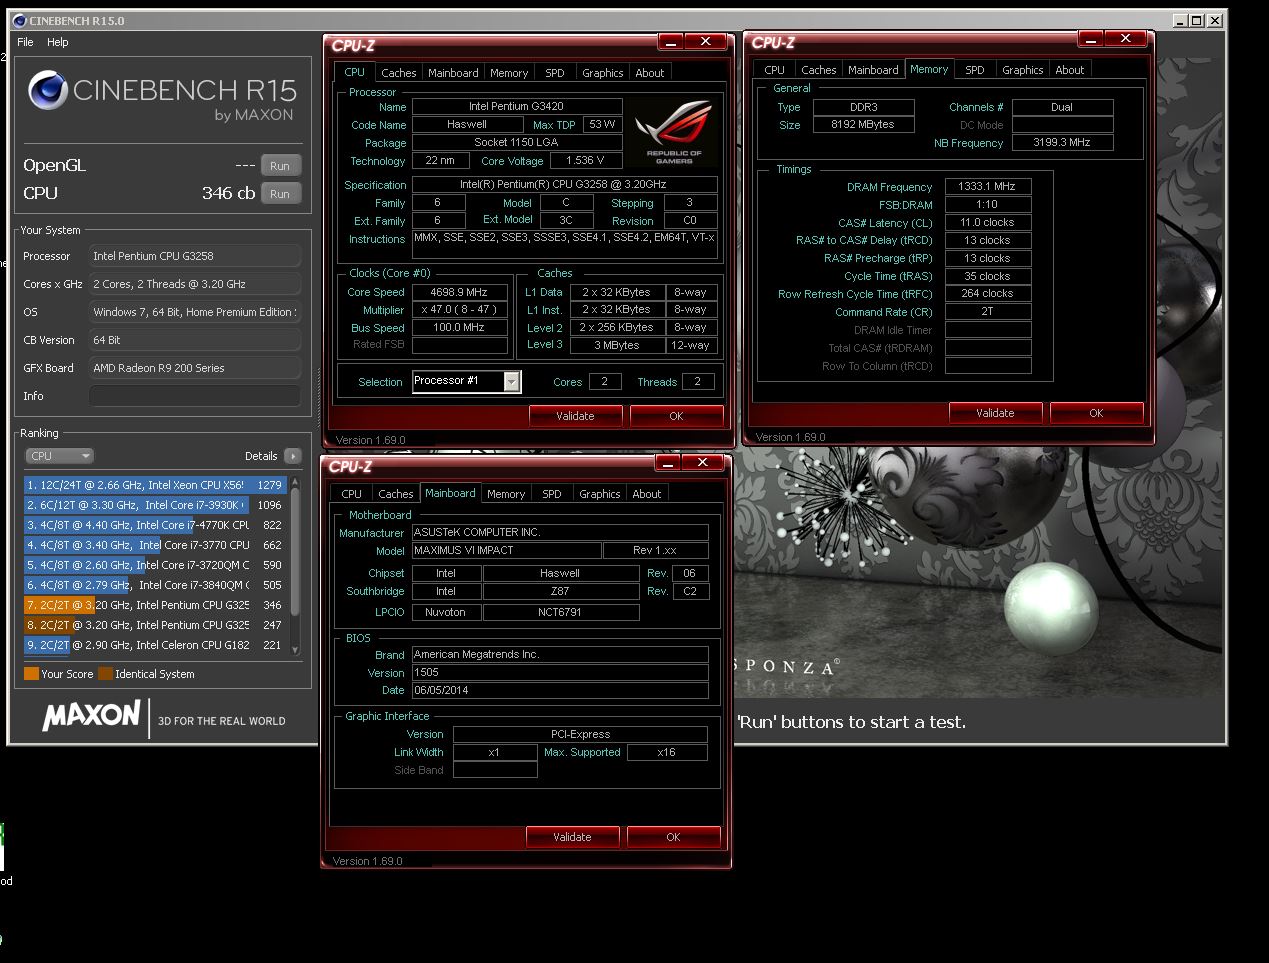Screen dimensions: 1269x963
Task: Switch to About tab in CPU-Z CPU window
Action: pos(650,73)
